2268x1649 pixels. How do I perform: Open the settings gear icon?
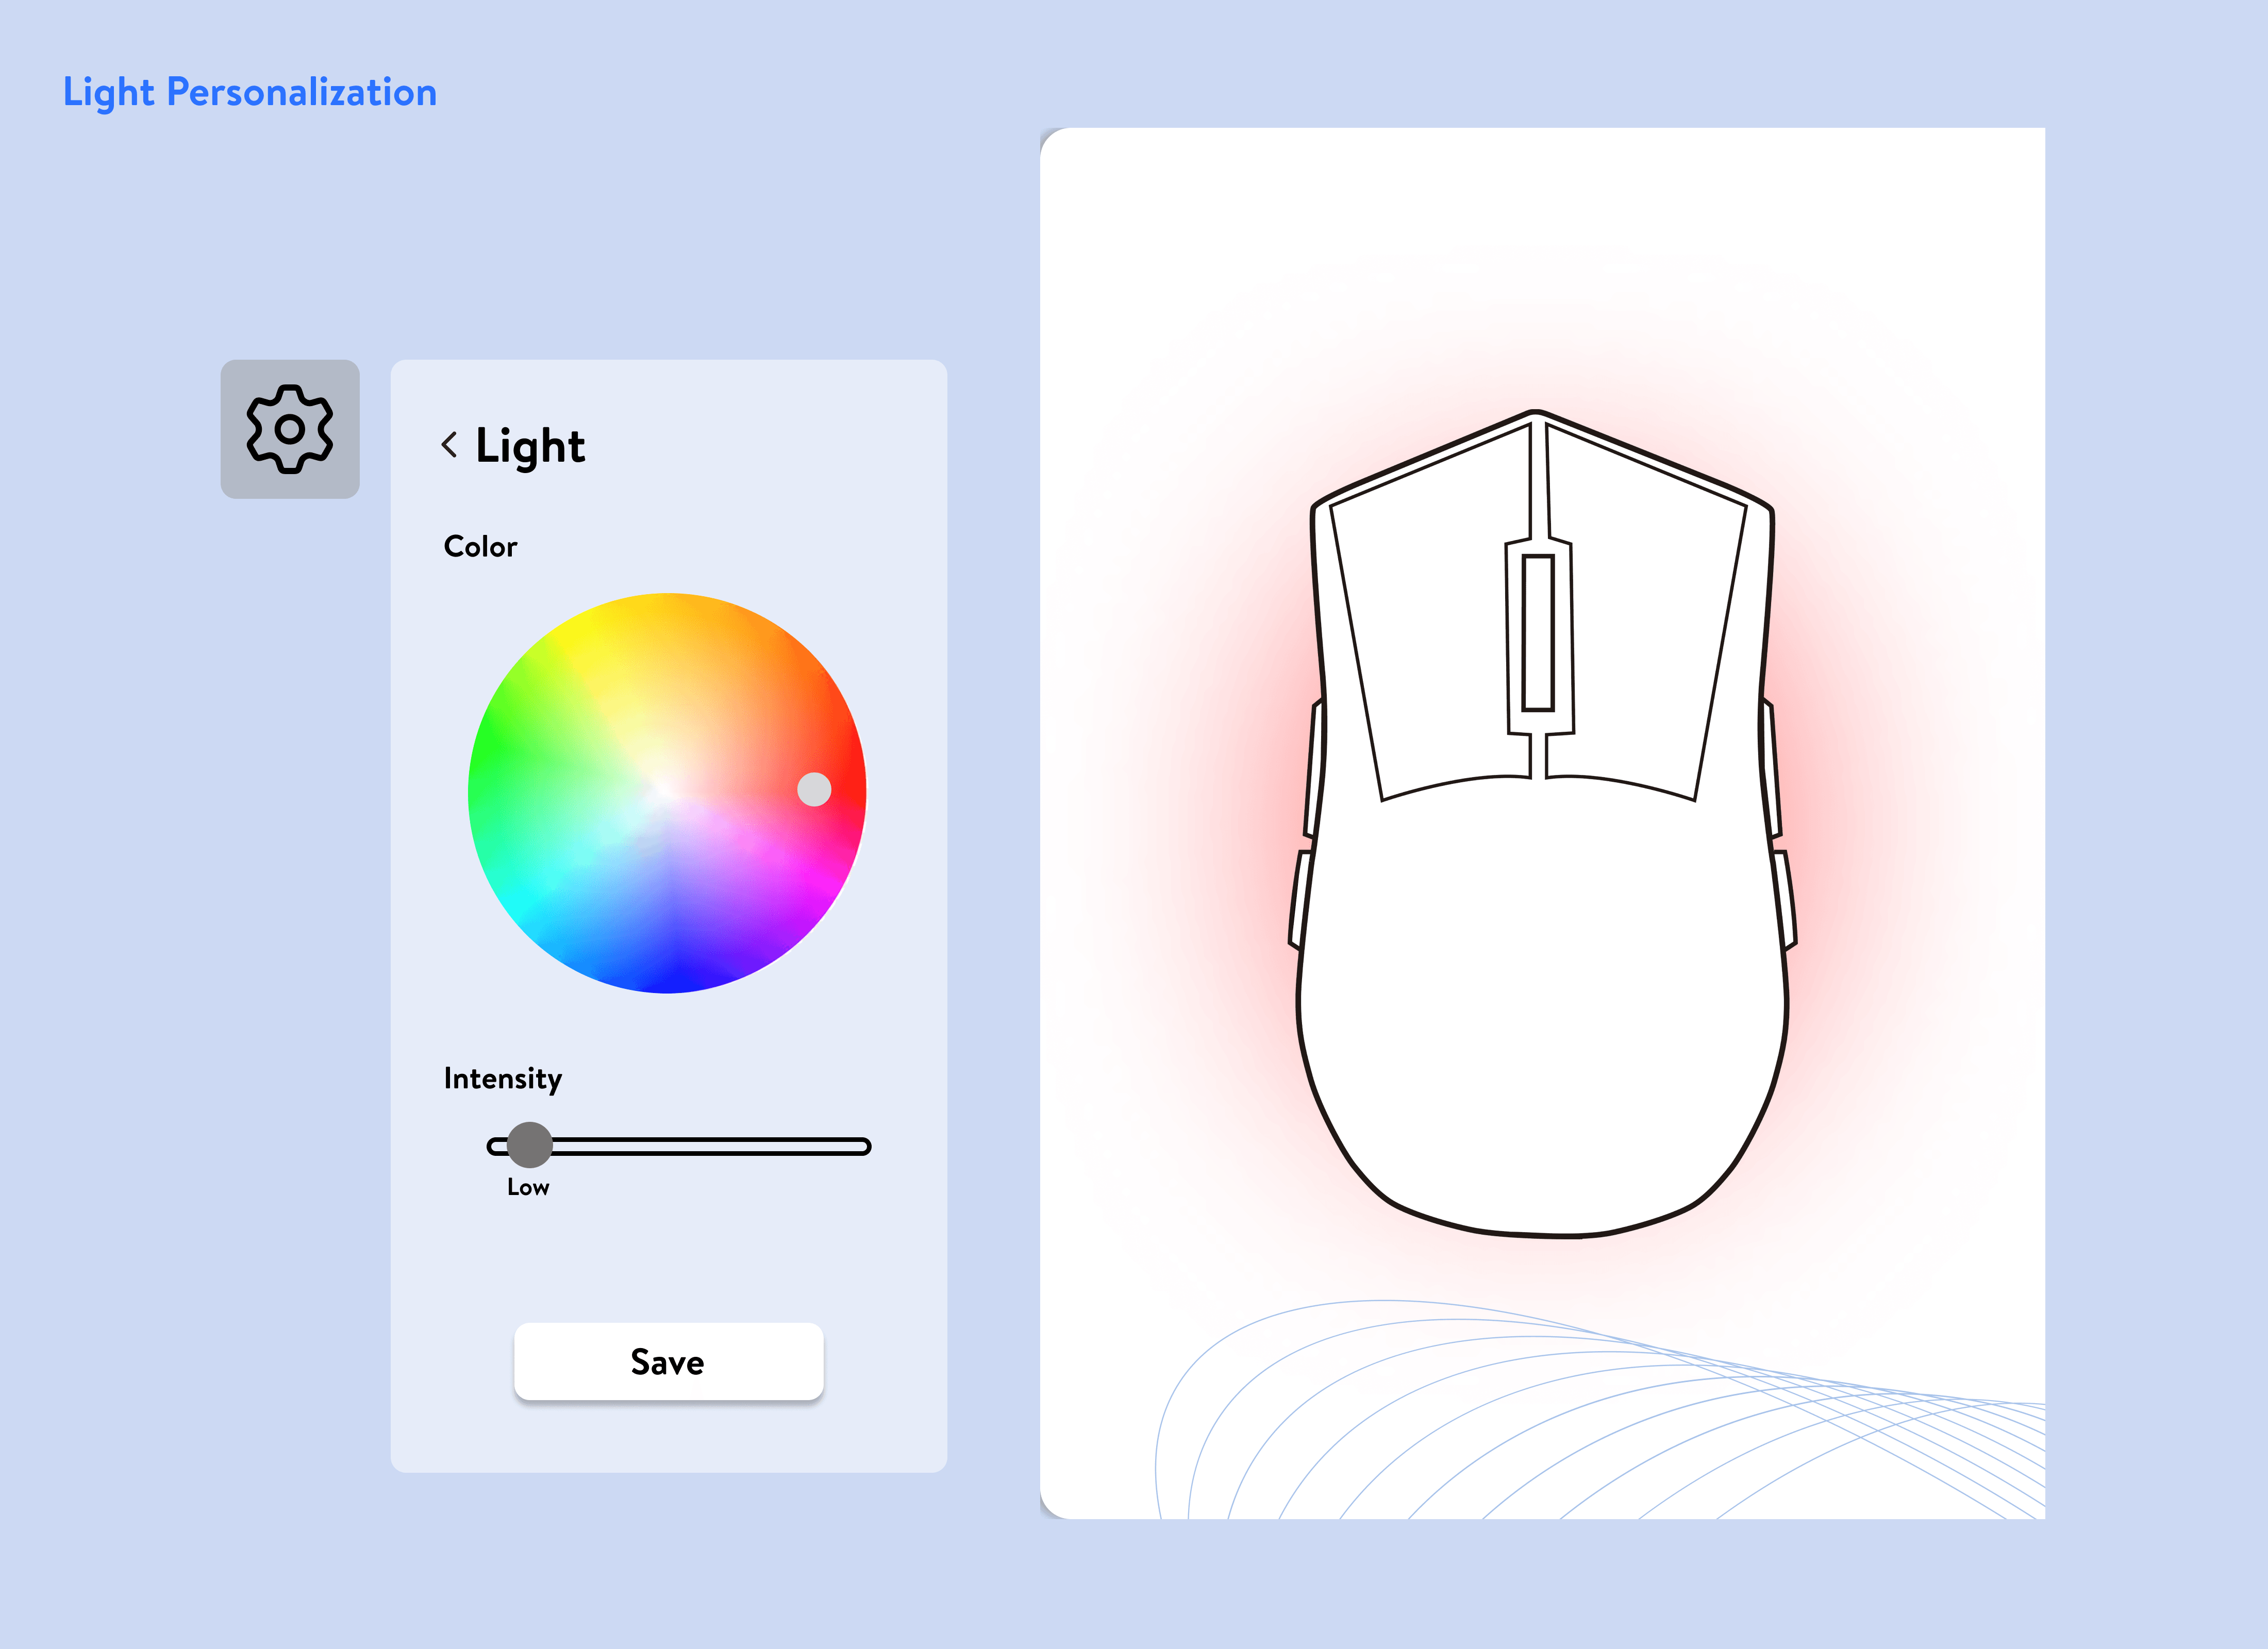pyautogui.click(x=290, y=429)
